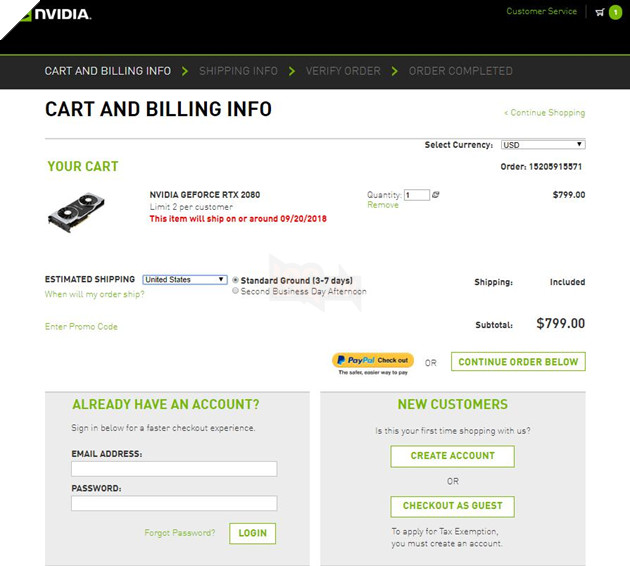Click the Email Address input field
This screenshot has width=630, height=566.
[x=174, y=469]
